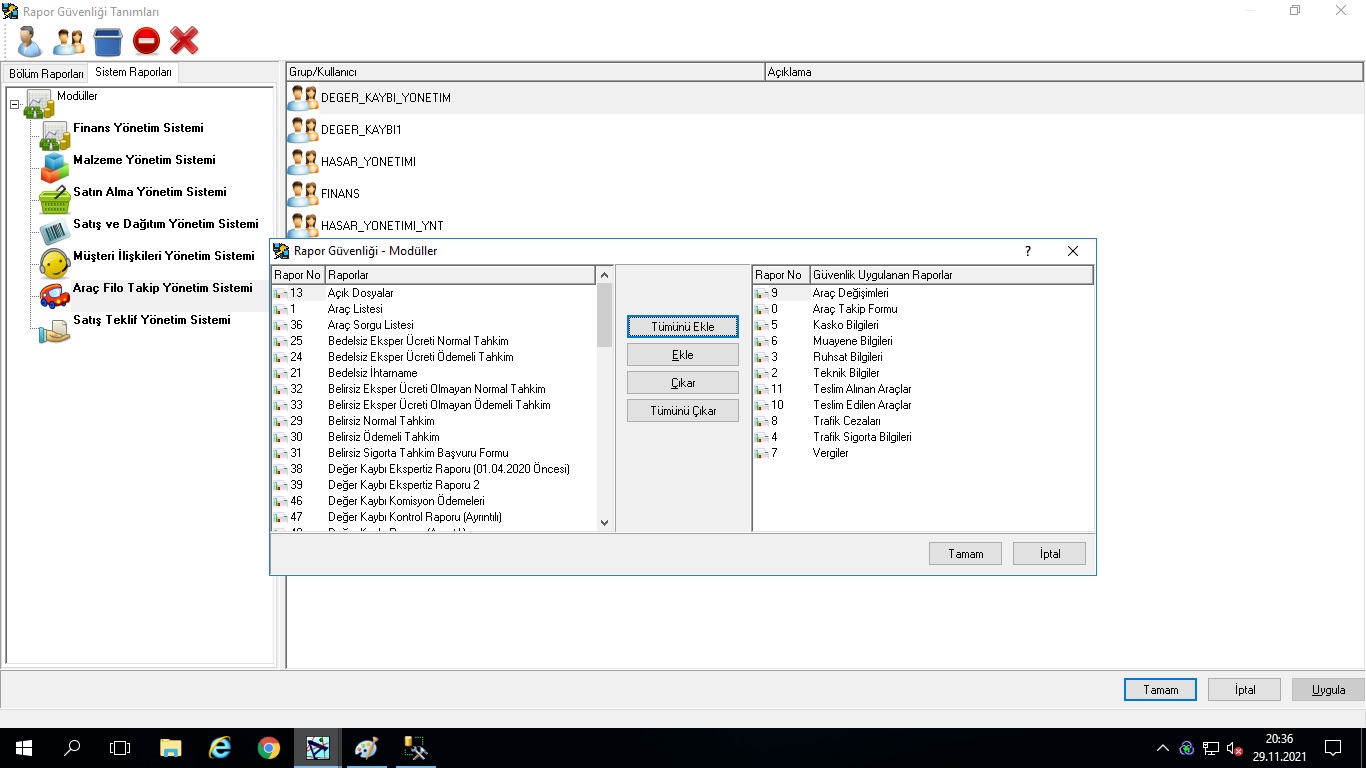
Task: Switch to the Sistem Raporları tab
Action: pyautogui.click(x=133, y=73)
